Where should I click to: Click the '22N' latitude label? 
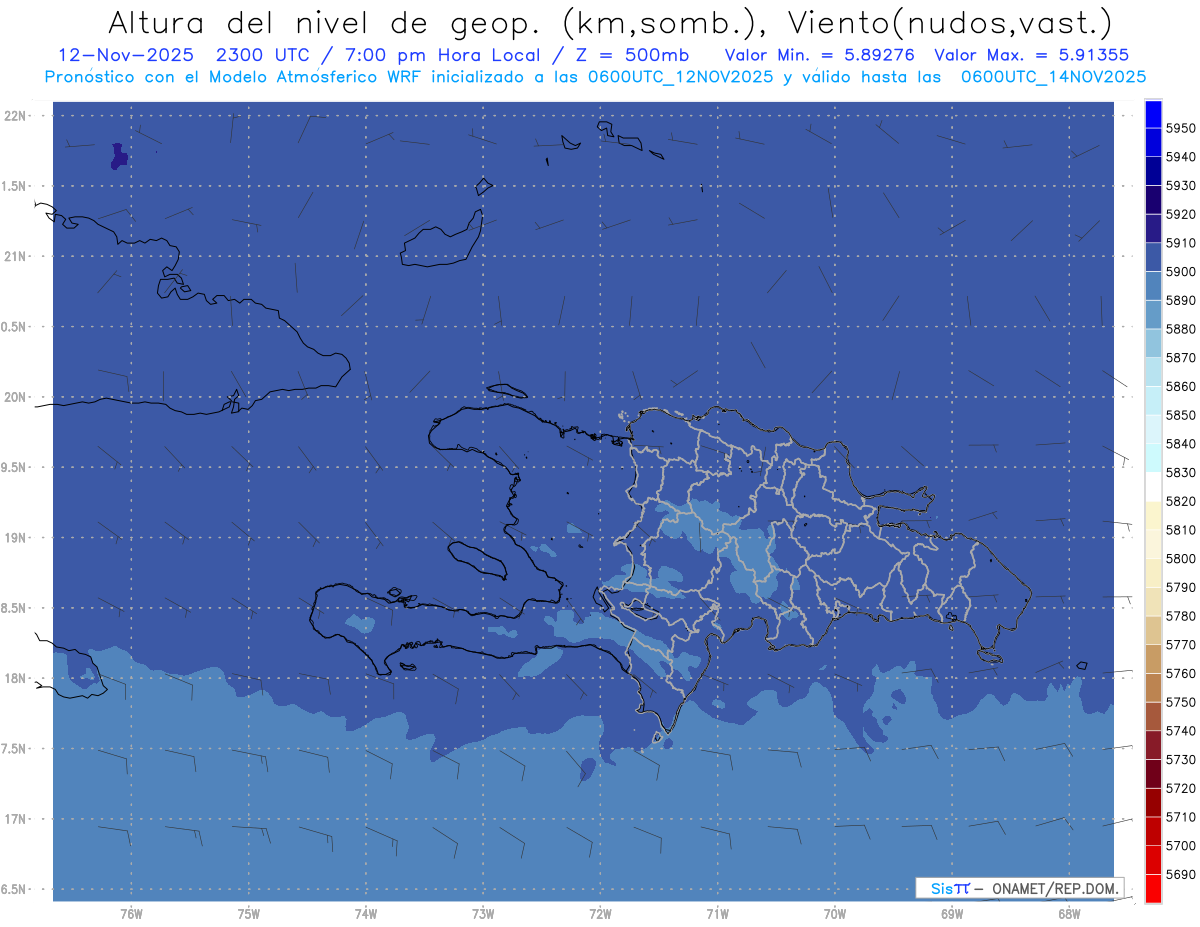[x=17, y=116]
